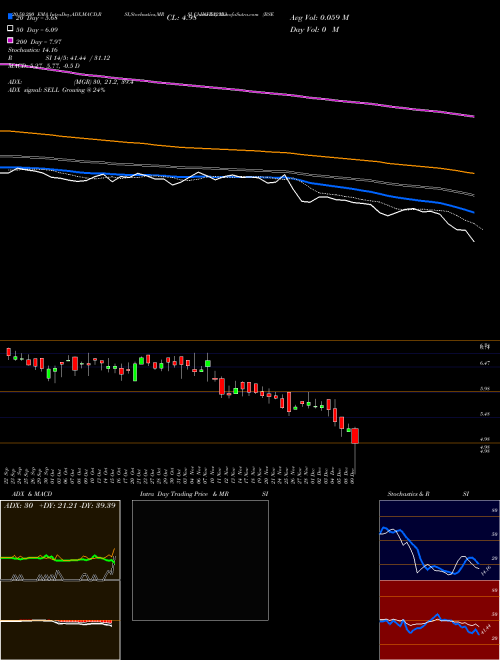The image size is (500, 660).
Task: Open the empty Intra Day Trading Price panel
Action: [200, 560]
